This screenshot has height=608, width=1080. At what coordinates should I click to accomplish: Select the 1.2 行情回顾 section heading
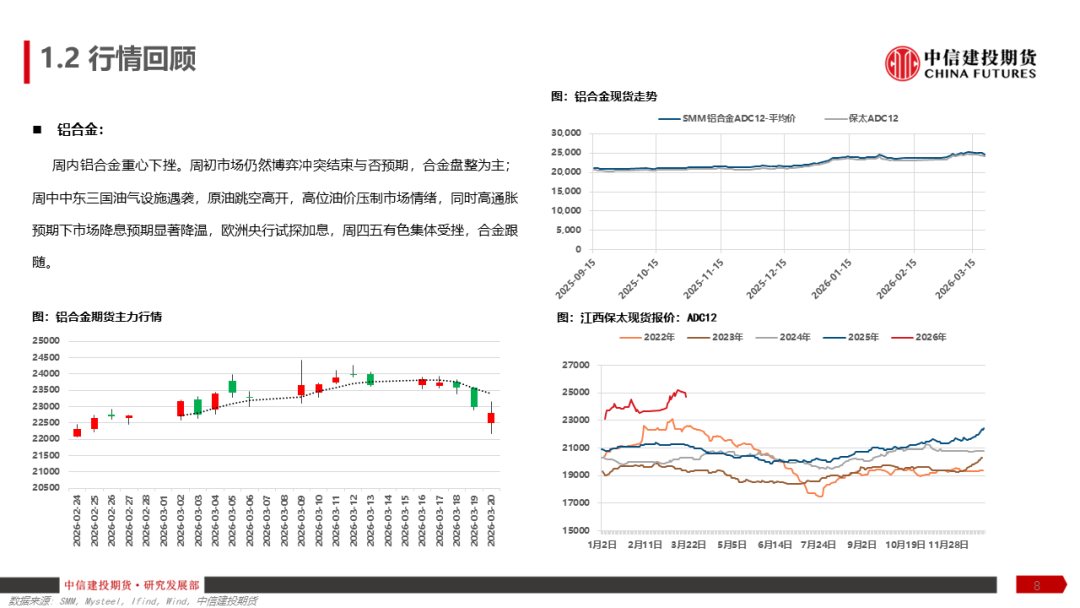[116, 57]
